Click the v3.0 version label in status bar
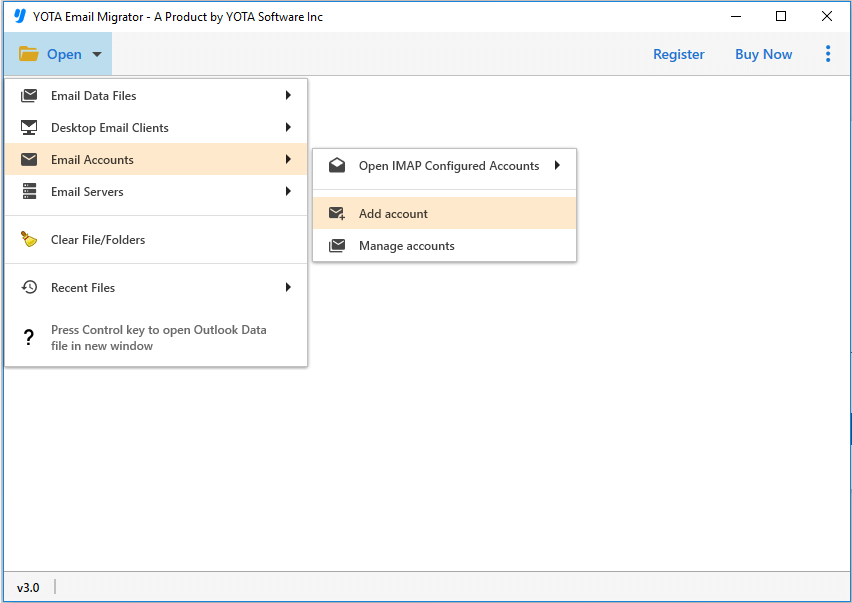This screenshot has width=852, height=603. point(28,587)
